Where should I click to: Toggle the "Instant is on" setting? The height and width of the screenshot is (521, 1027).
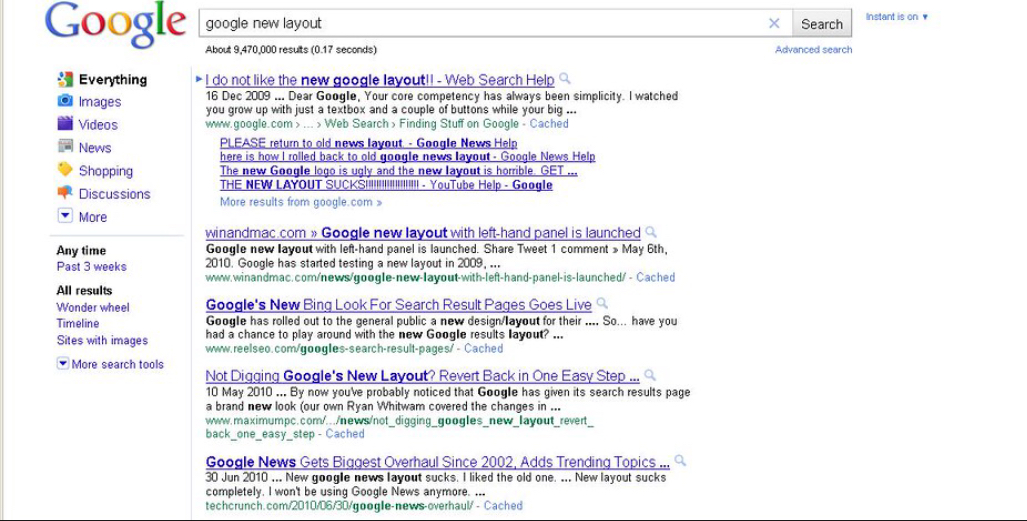tap(897, 17)
